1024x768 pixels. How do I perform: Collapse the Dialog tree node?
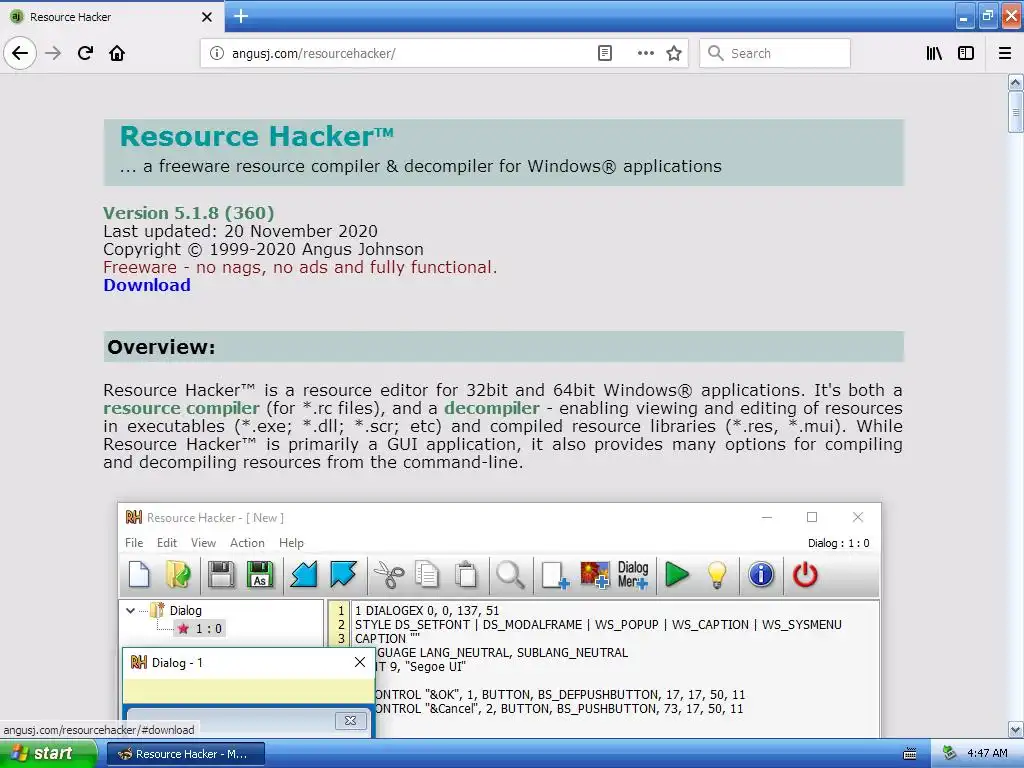130,611
